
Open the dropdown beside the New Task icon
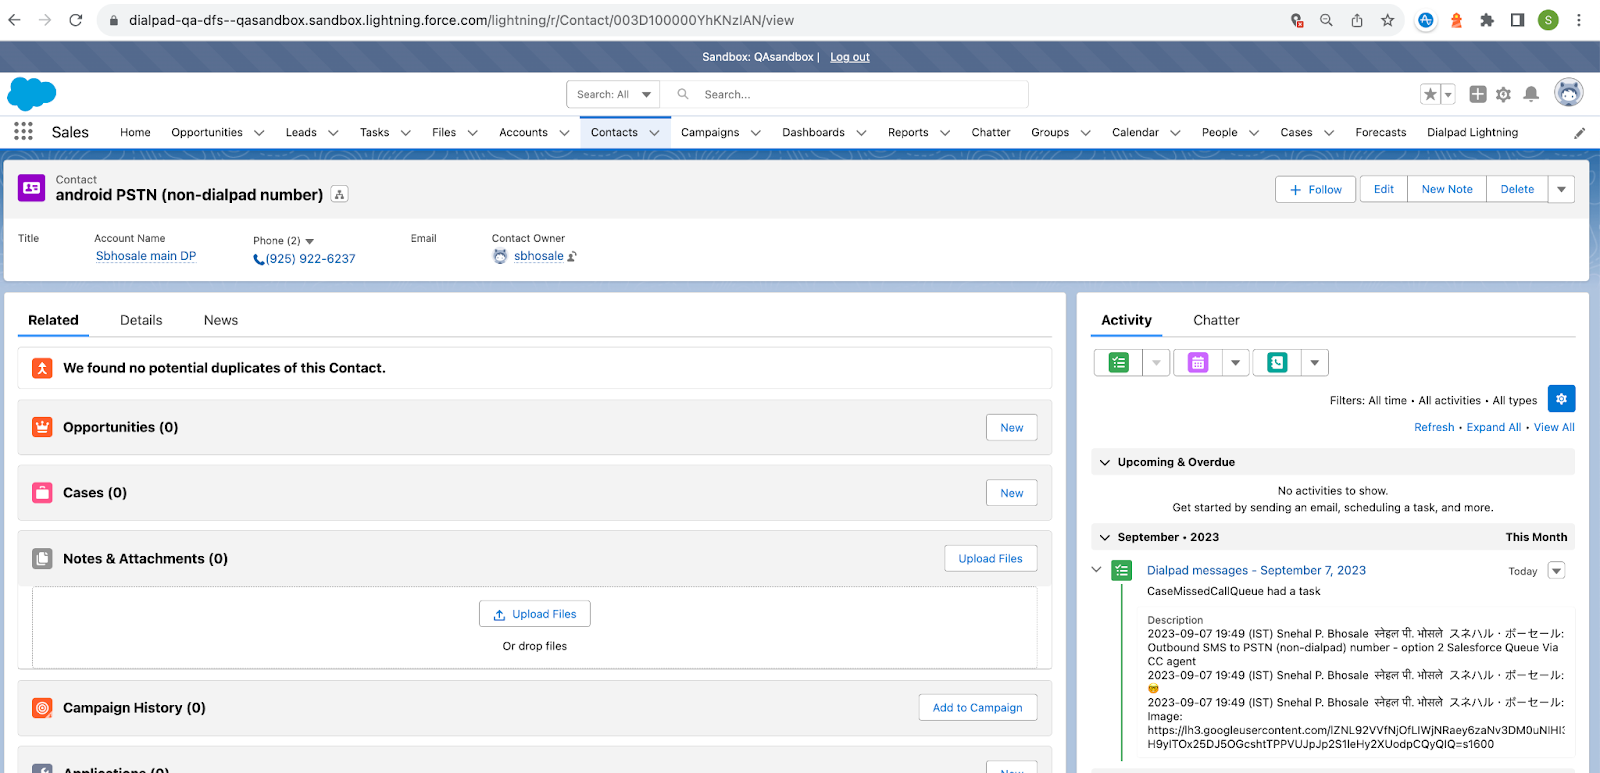click(x=1156, y=363)
